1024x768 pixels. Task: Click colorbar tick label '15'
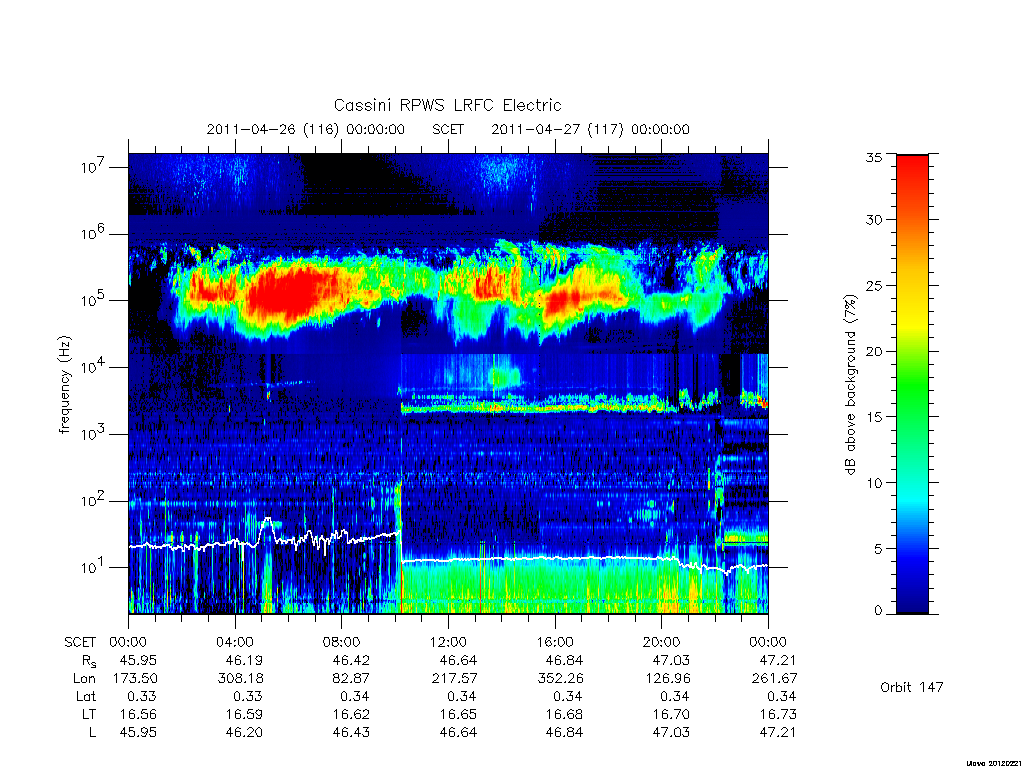873,416
